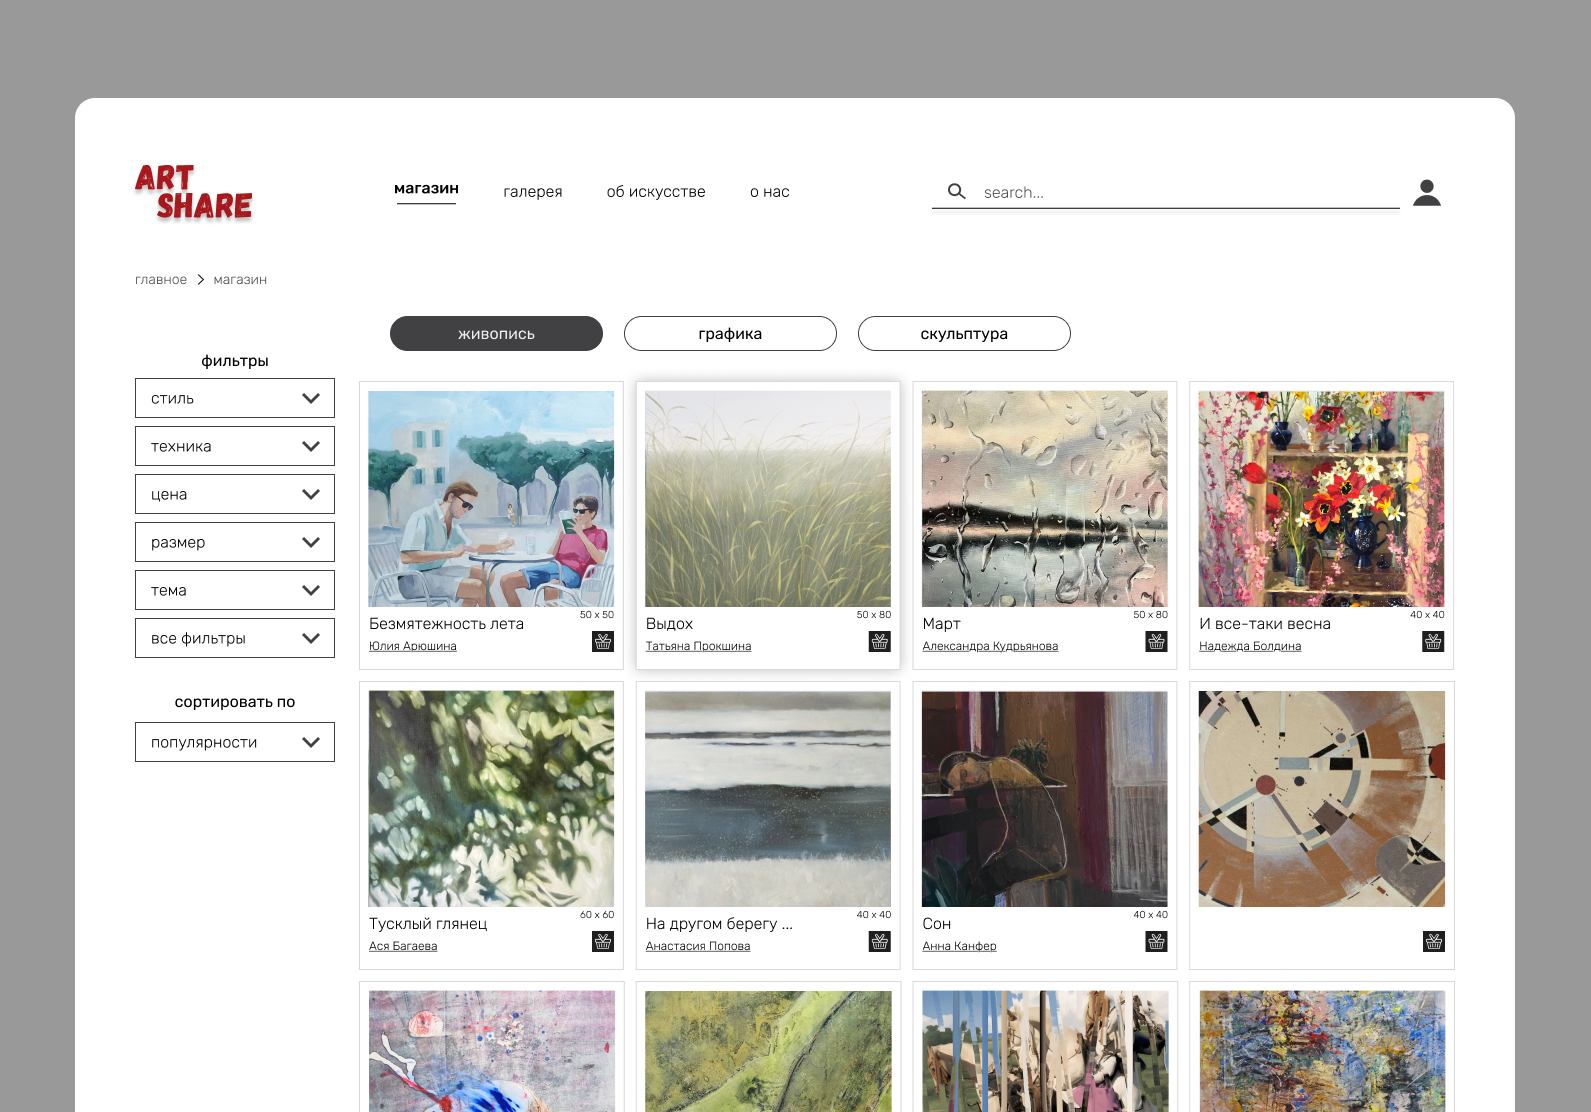Screen dimensions: 1591x1112
Task: Open the 'цена' filter dropdown
Action: coord(235,494)
